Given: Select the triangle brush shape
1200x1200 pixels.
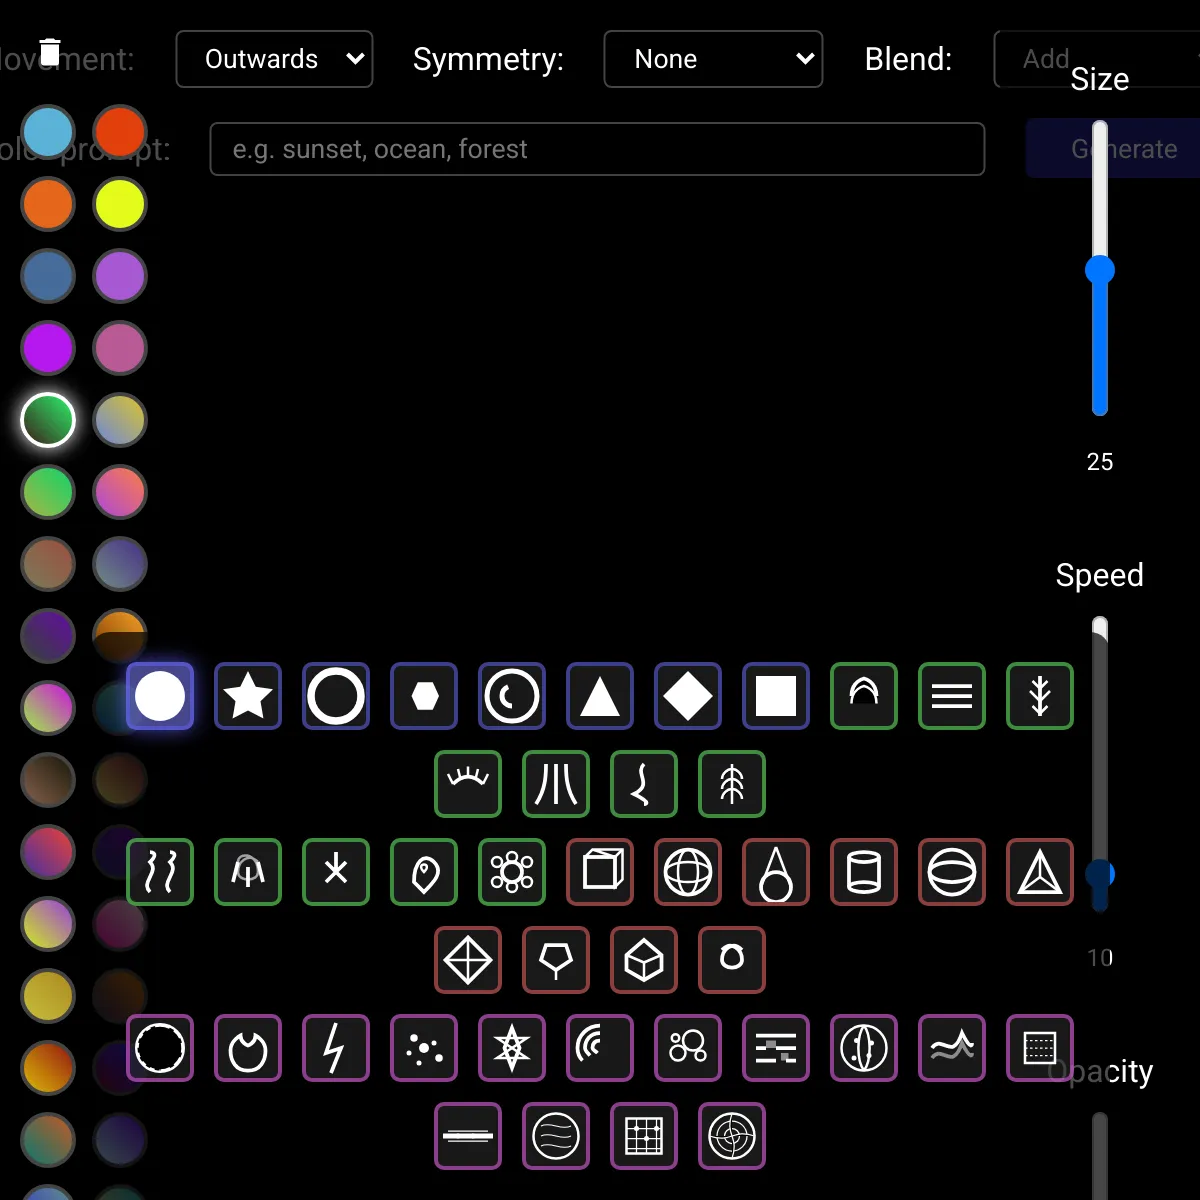Looking at the screenshot, I should (x=600, y=696).
